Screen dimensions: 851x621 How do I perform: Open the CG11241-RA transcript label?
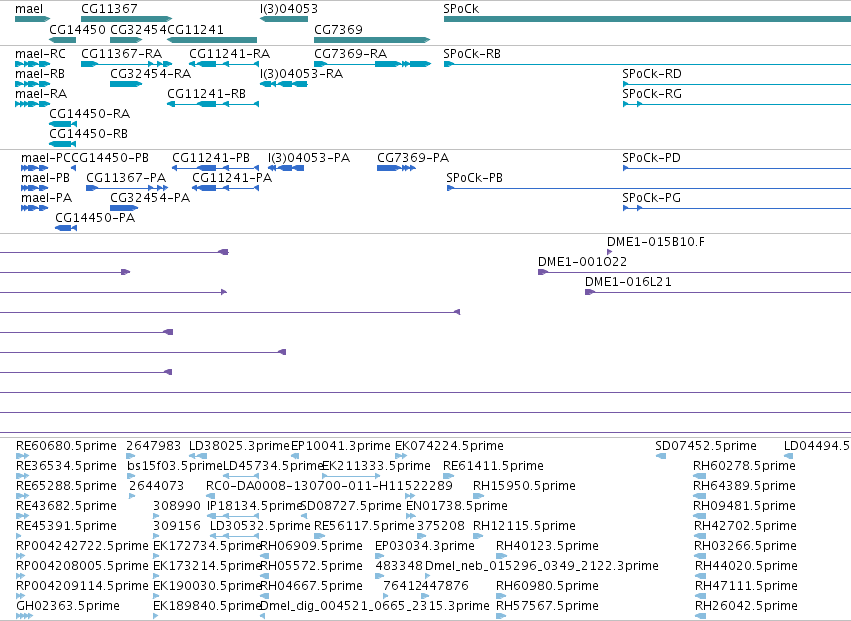pos(230,54)
